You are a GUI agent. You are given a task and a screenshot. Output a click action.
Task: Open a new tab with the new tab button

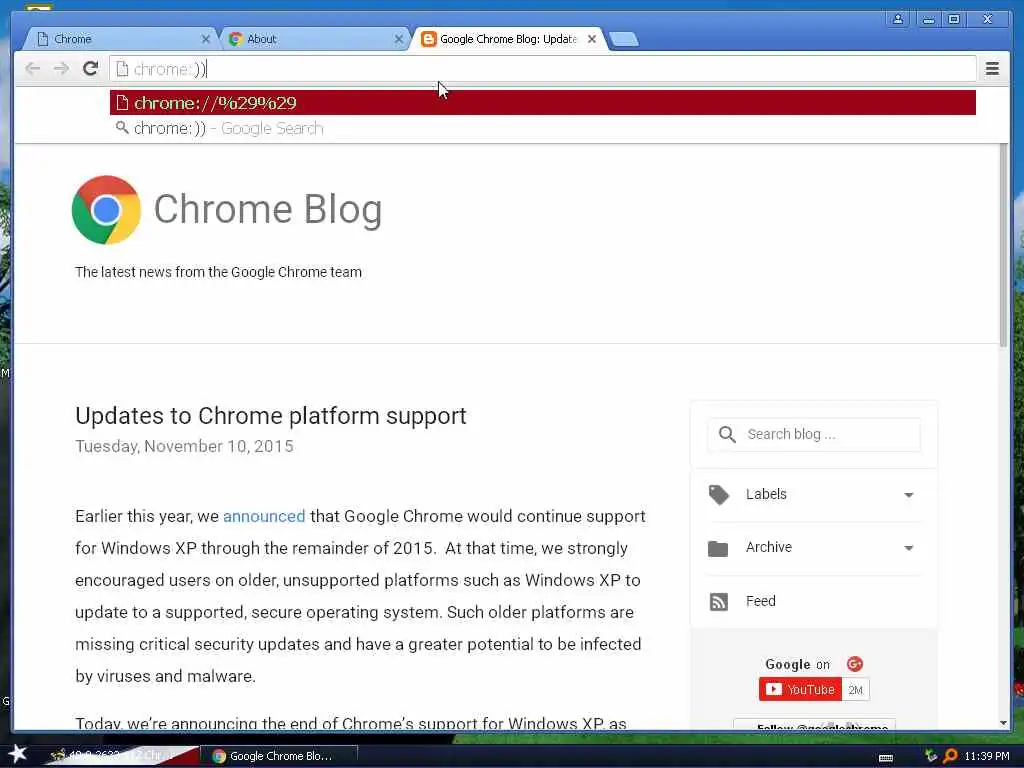624,39
